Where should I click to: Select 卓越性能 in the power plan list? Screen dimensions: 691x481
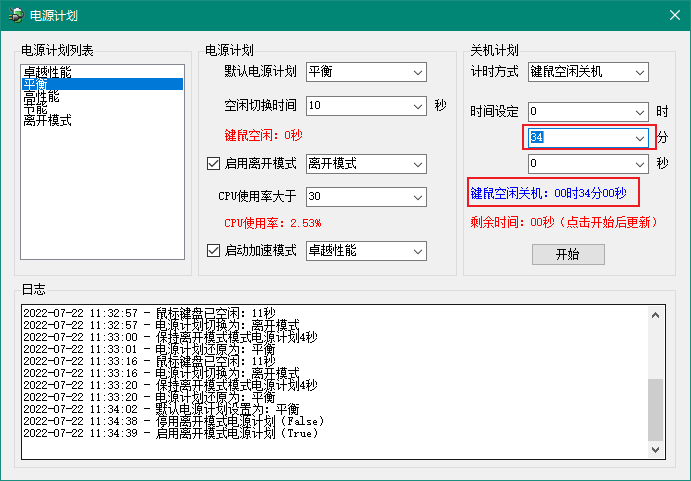[x=102, y=72]
